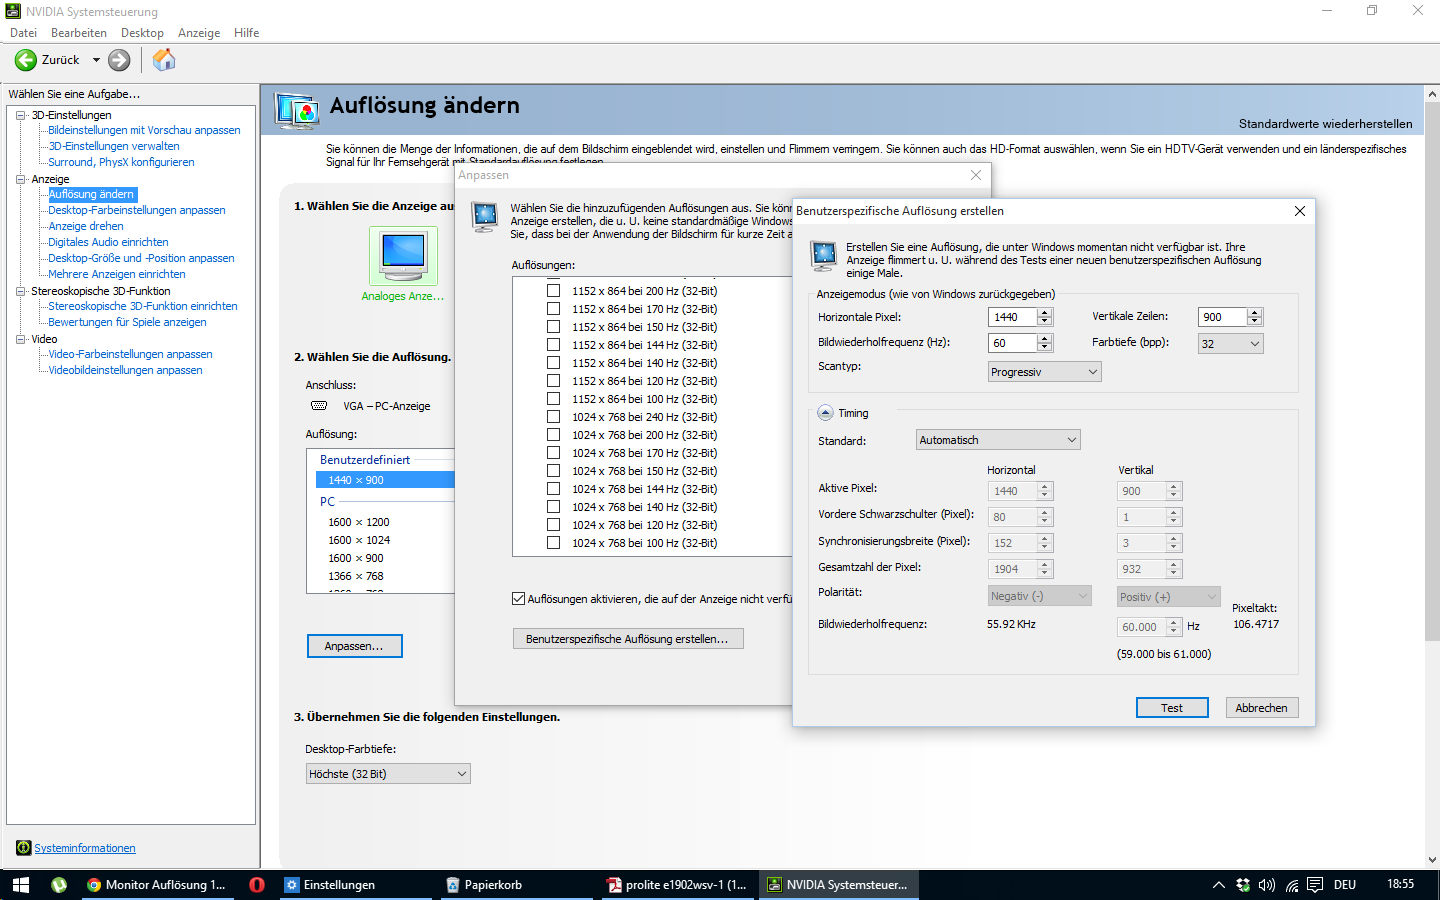Check 1024 x 768 bei 144 Hz resolution
1440x900 pixels.
click(553, 489)
